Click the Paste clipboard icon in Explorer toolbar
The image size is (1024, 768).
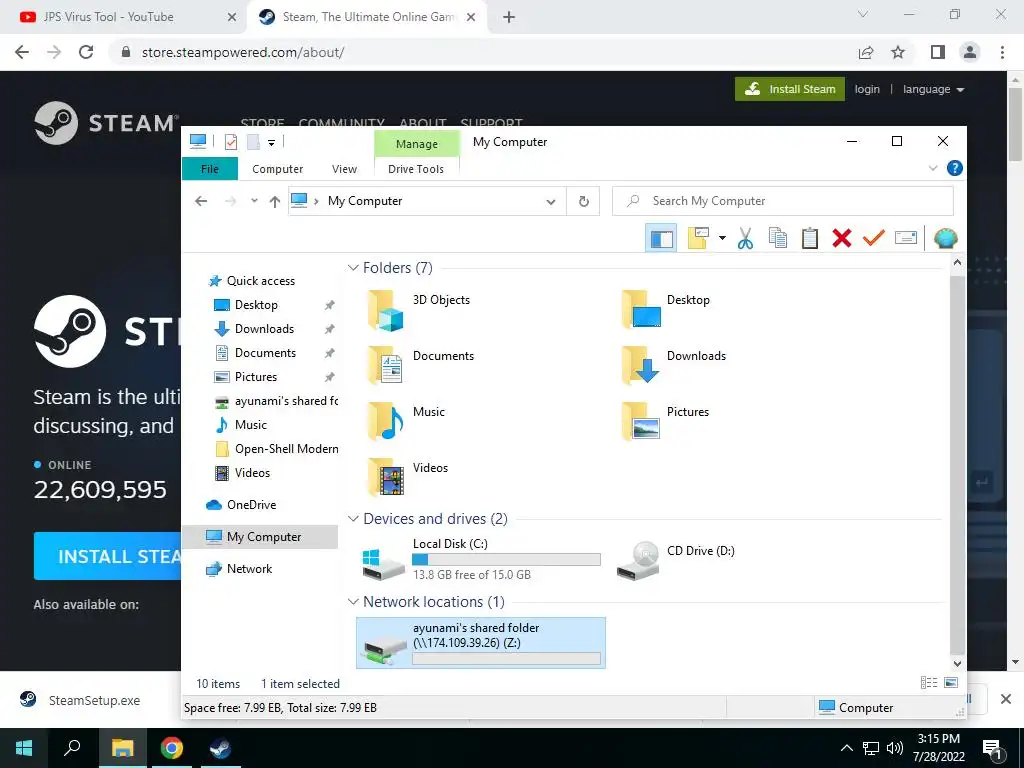point(810,238)
